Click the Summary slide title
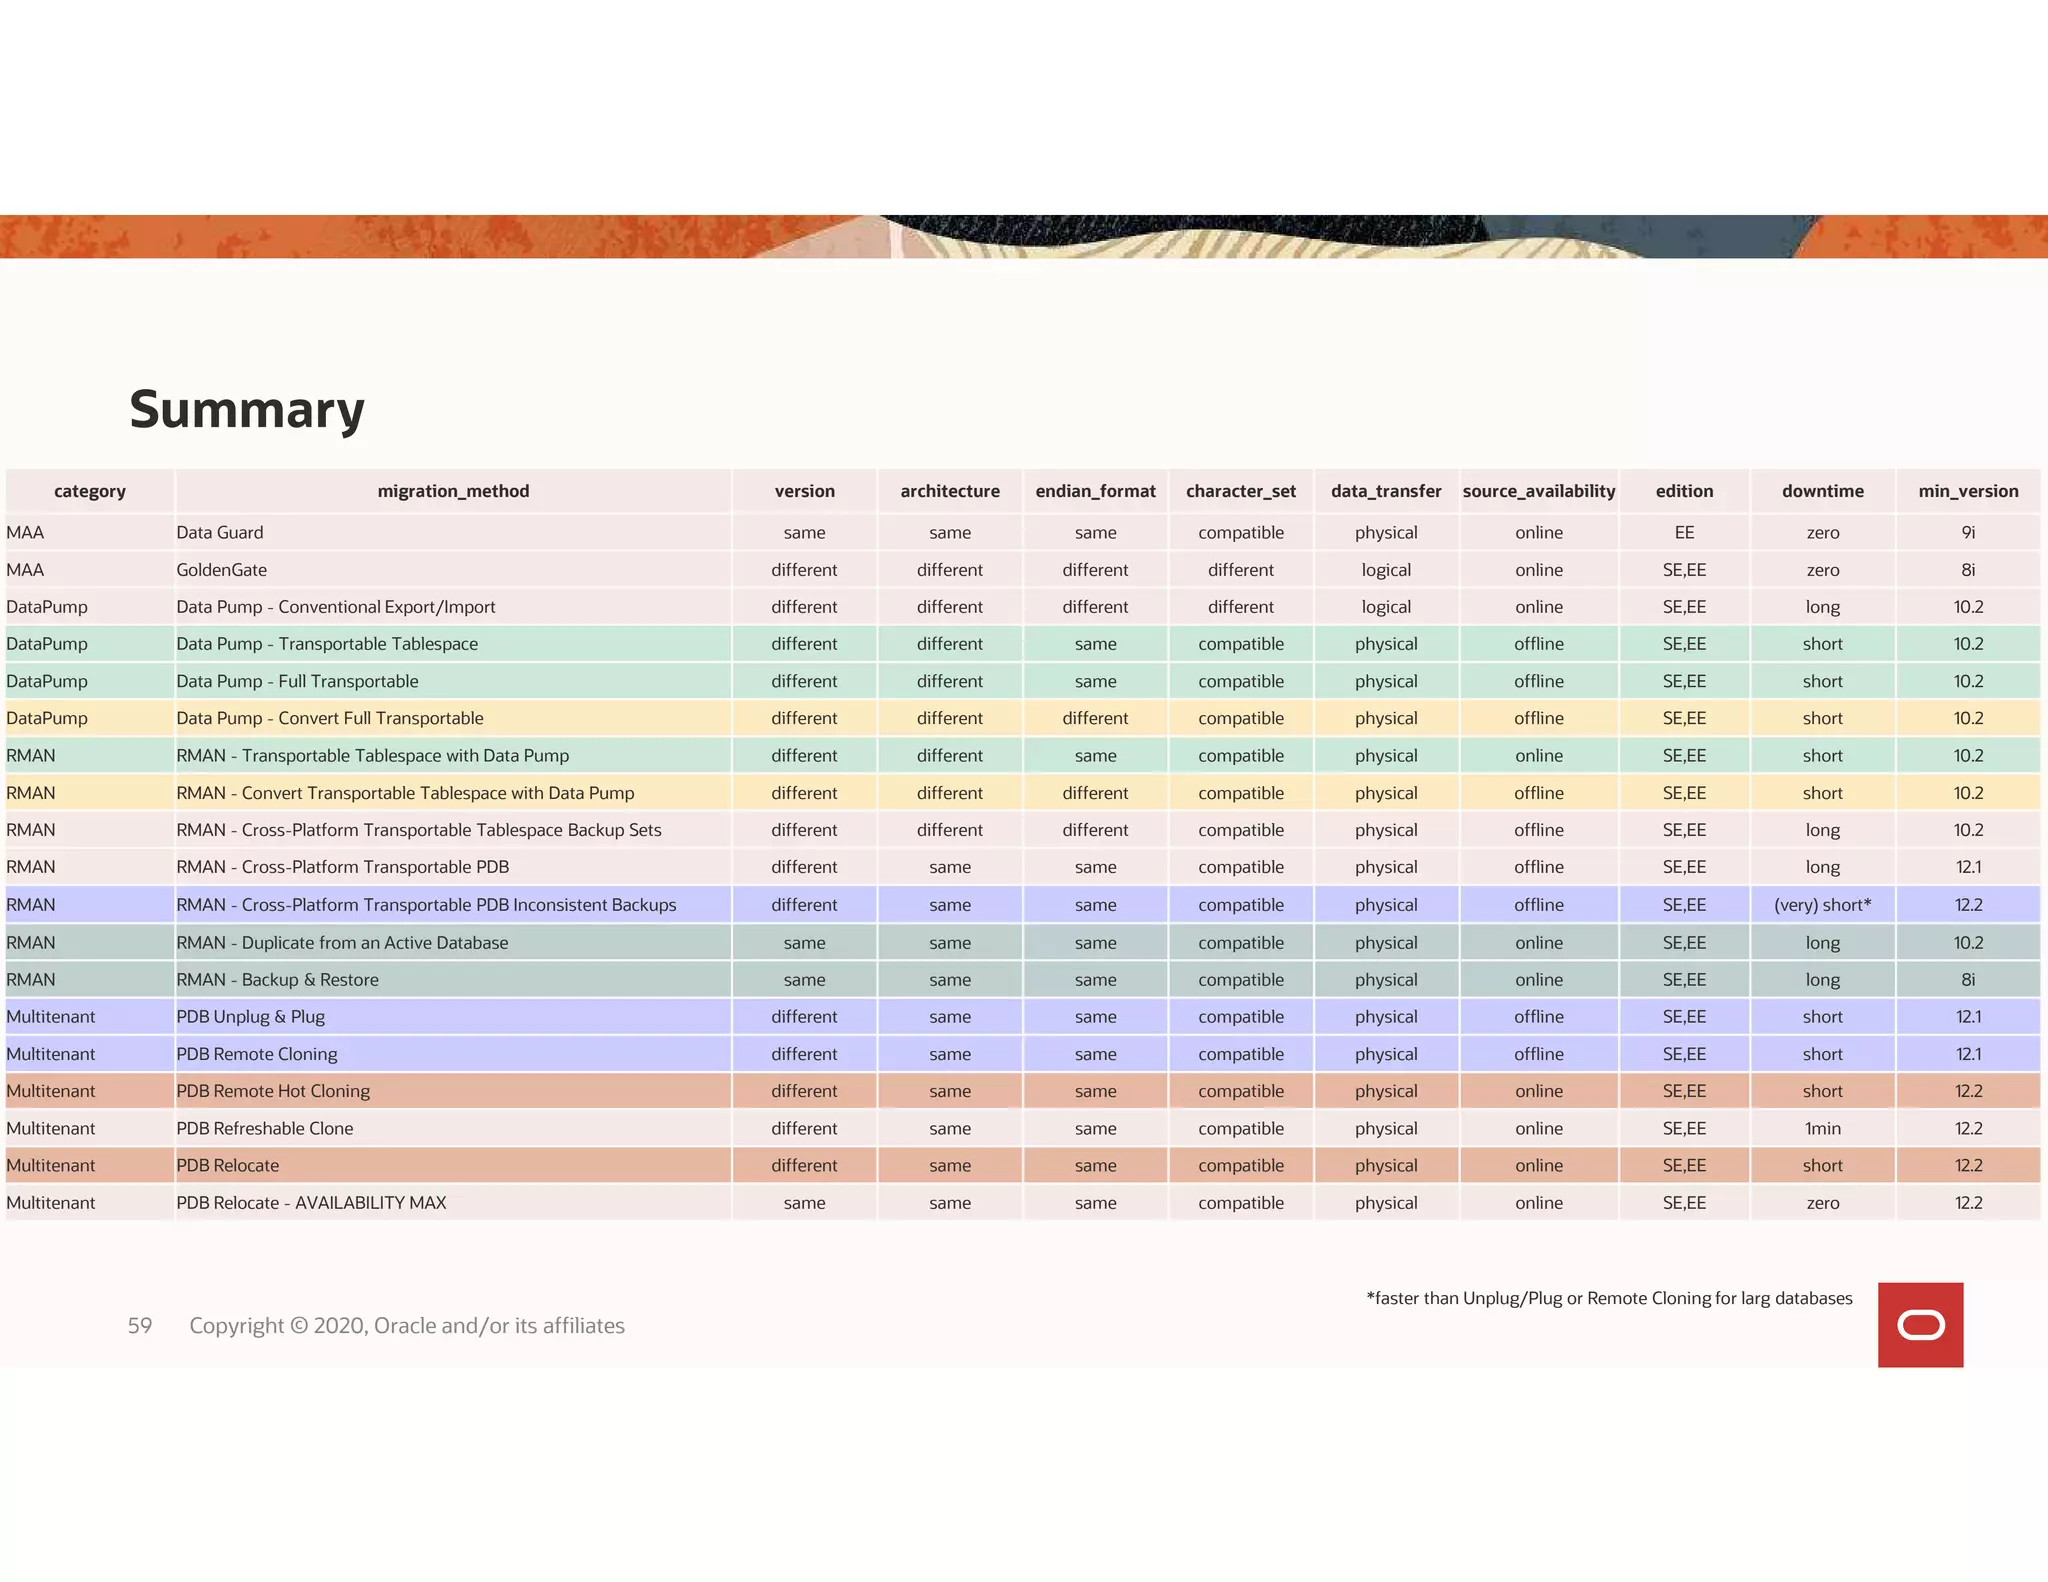The width and height of the screenshot is (2048, 1582). point(247,410)
